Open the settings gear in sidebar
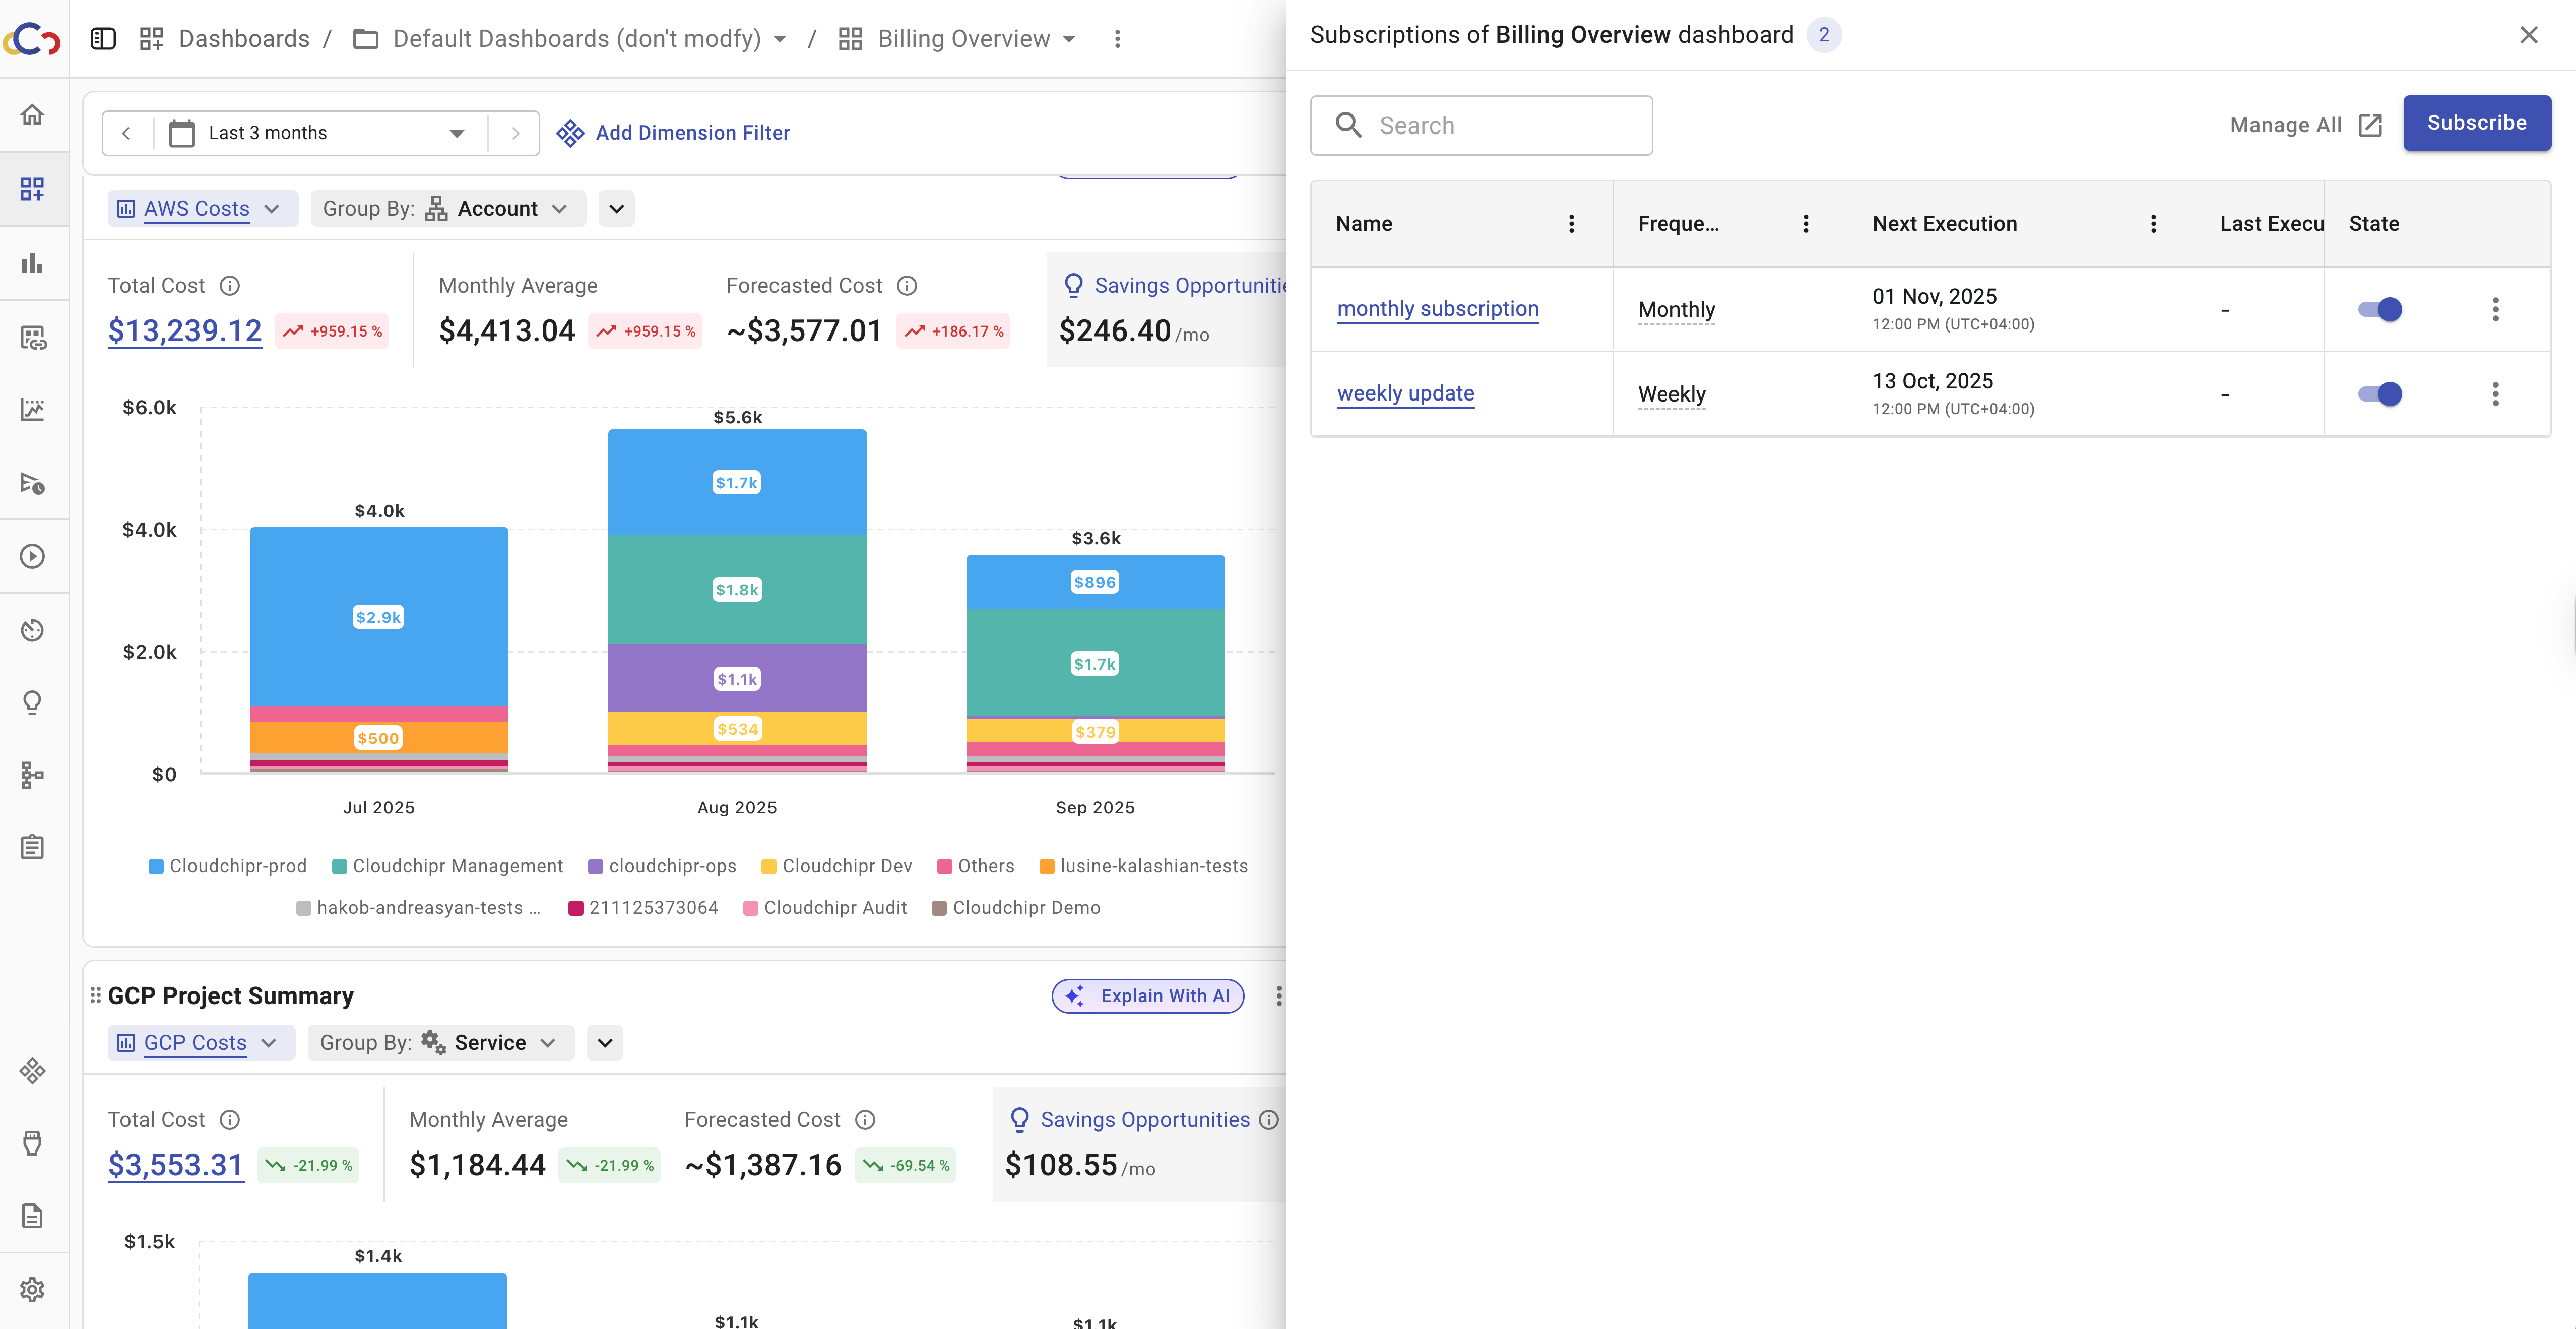Image resolution: width=2576 pixels, height=1329 pixels. 32,1289
